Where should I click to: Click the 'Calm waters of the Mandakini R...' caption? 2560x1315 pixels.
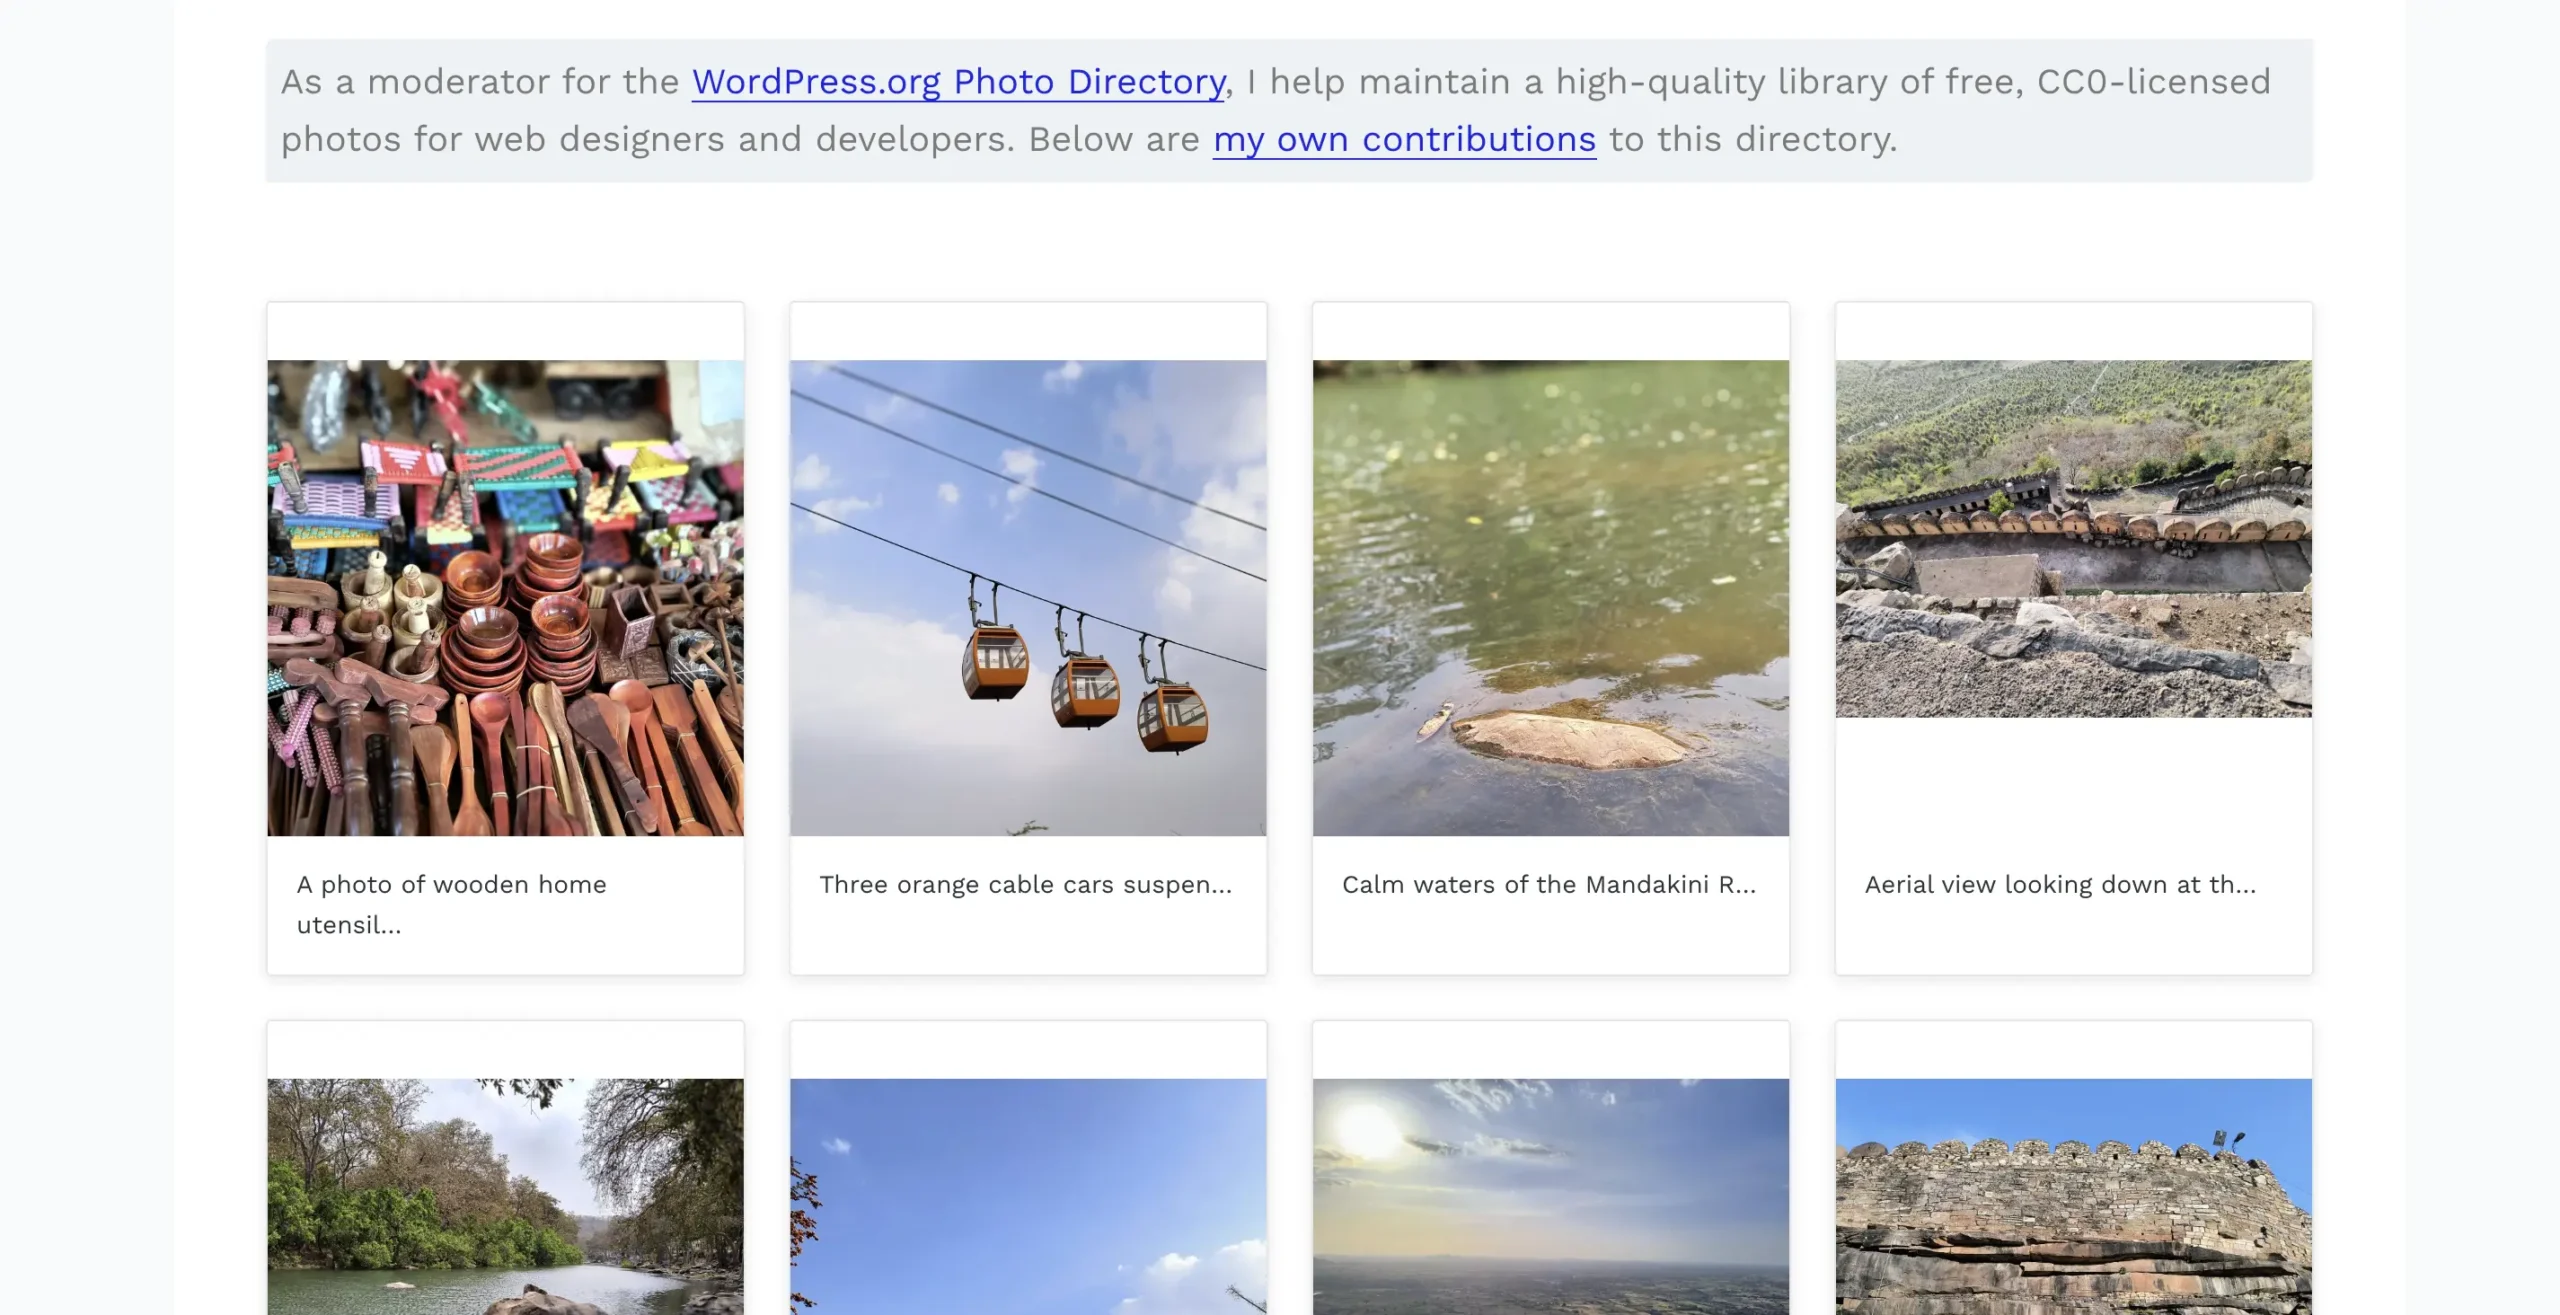1548,885
